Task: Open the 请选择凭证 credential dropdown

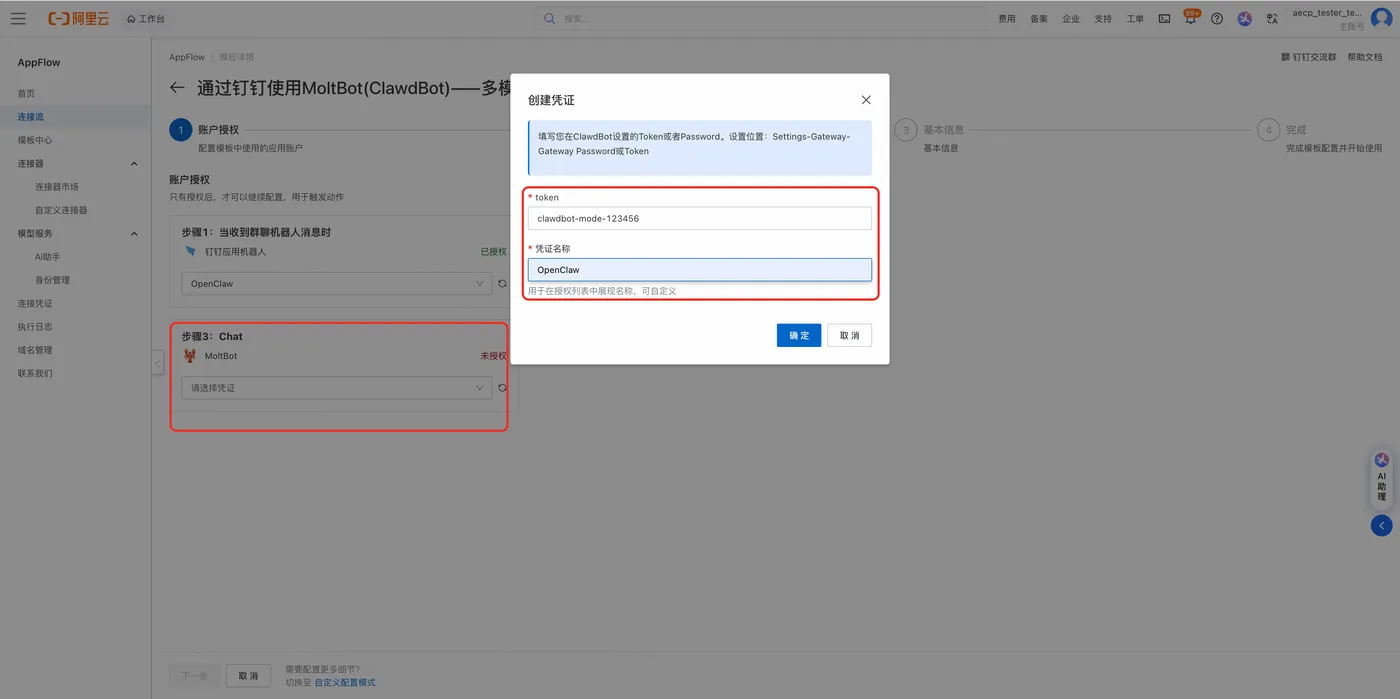Action: tap(336, 388)
